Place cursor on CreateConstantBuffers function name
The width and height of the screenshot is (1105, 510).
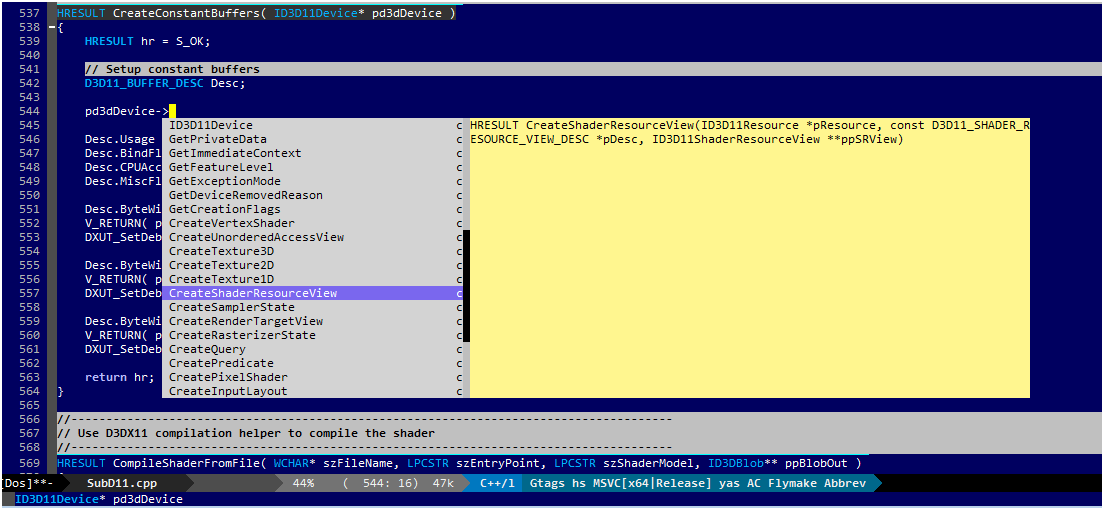[186, 13]
